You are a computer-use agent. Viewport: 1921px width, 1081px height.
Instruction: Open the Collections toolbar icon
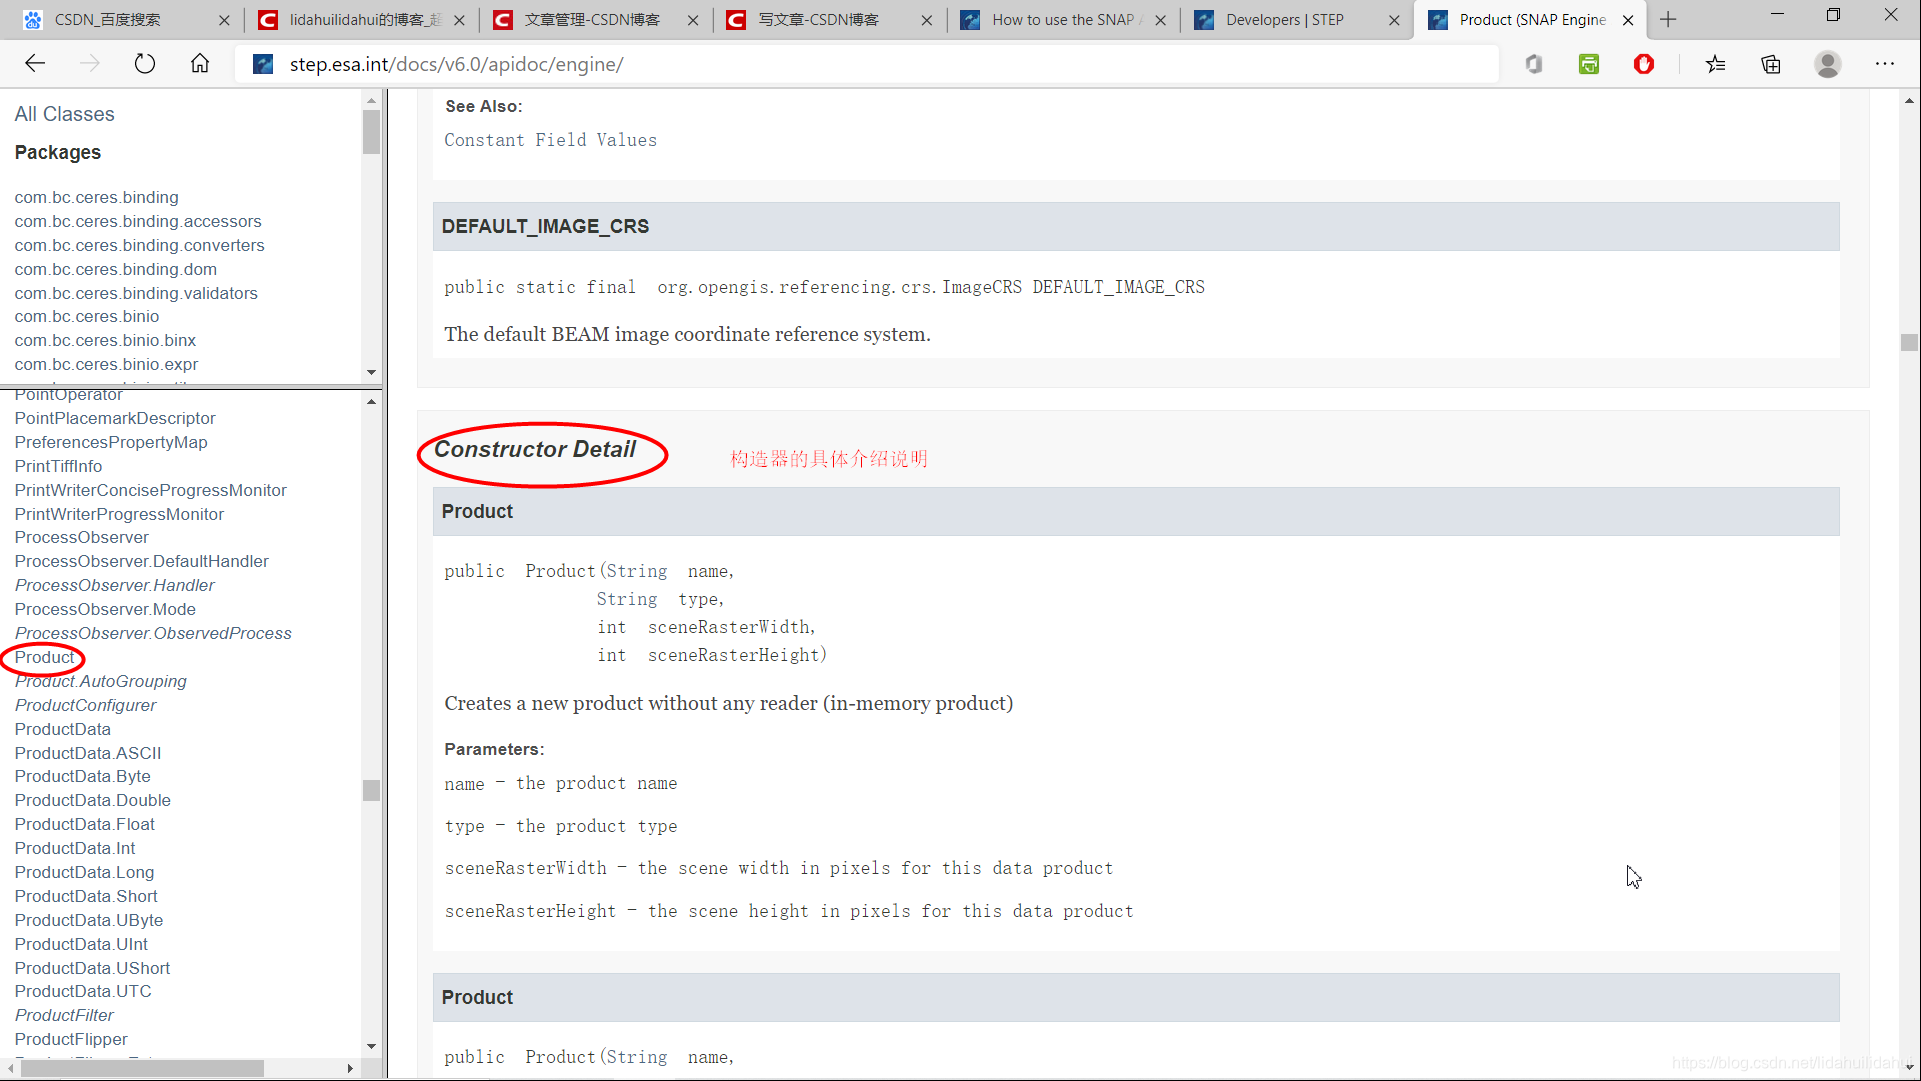(x=1771, y=64)
